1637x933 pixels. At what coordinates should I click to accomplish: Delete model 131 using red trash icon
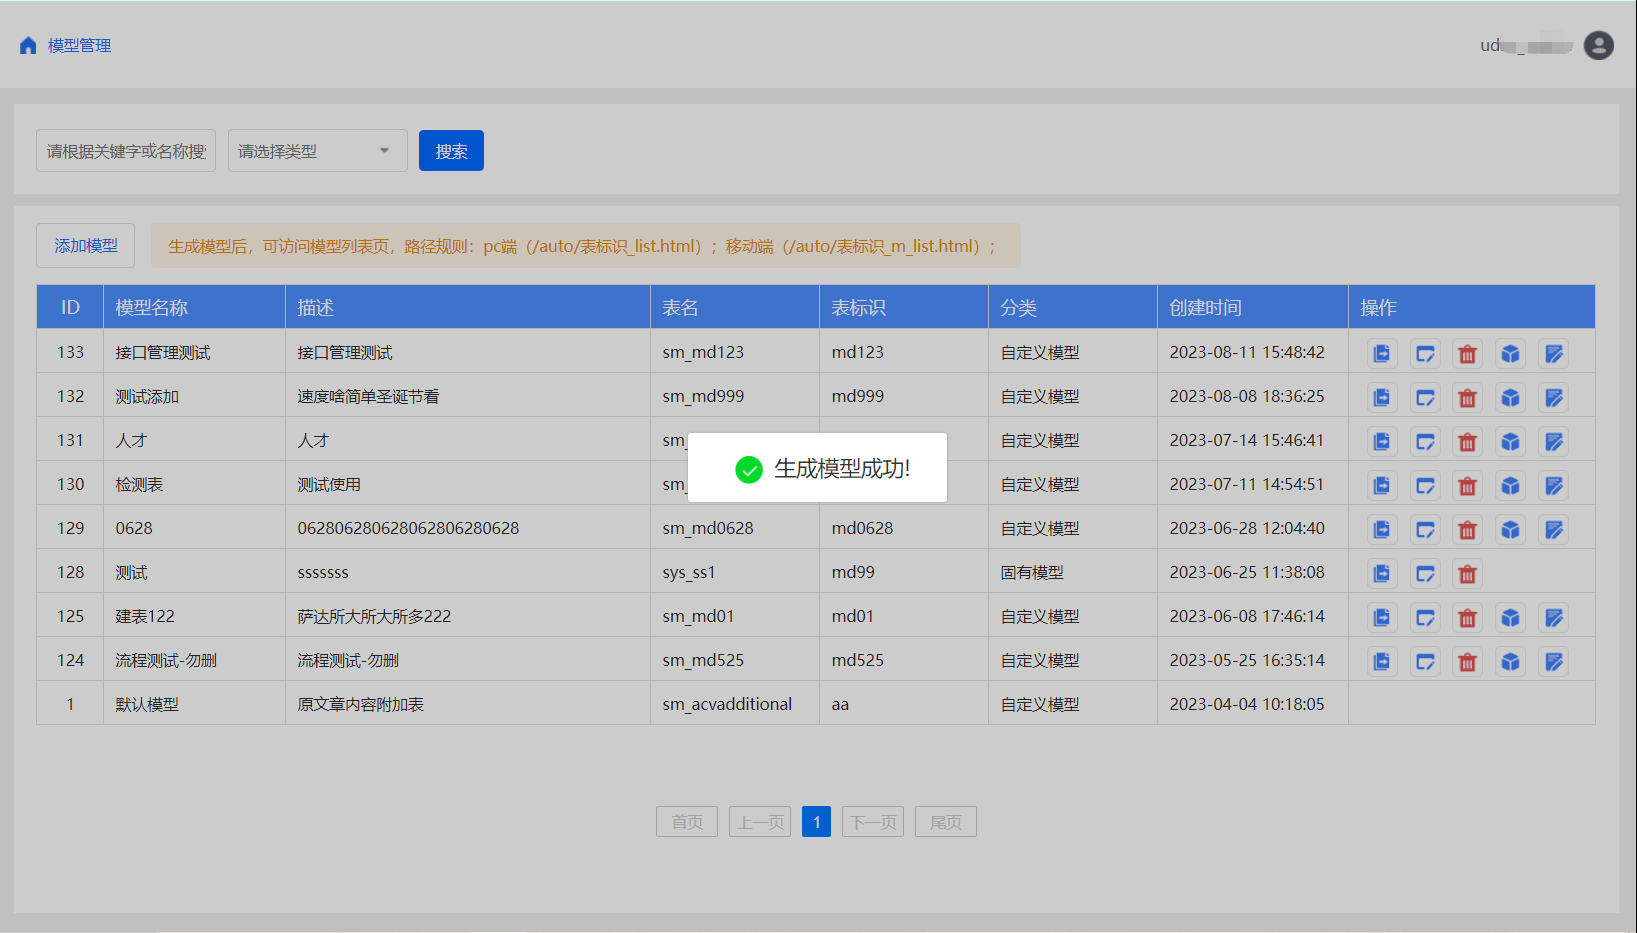tap(1467, 441)
